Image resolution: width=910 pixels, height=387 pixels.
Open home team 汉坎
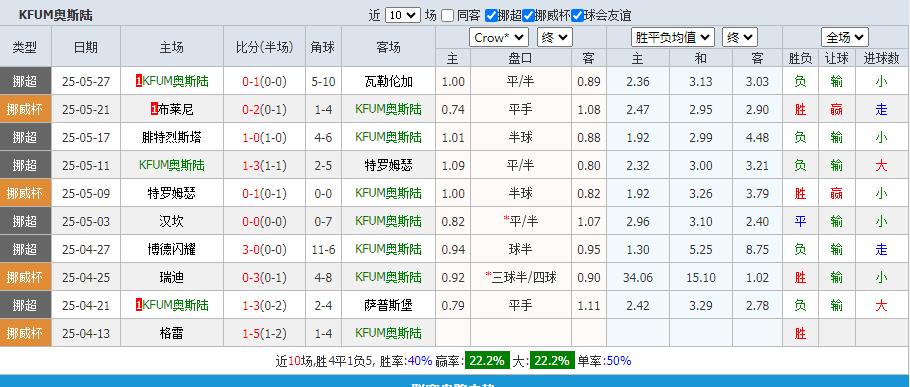tap(172, 221)
